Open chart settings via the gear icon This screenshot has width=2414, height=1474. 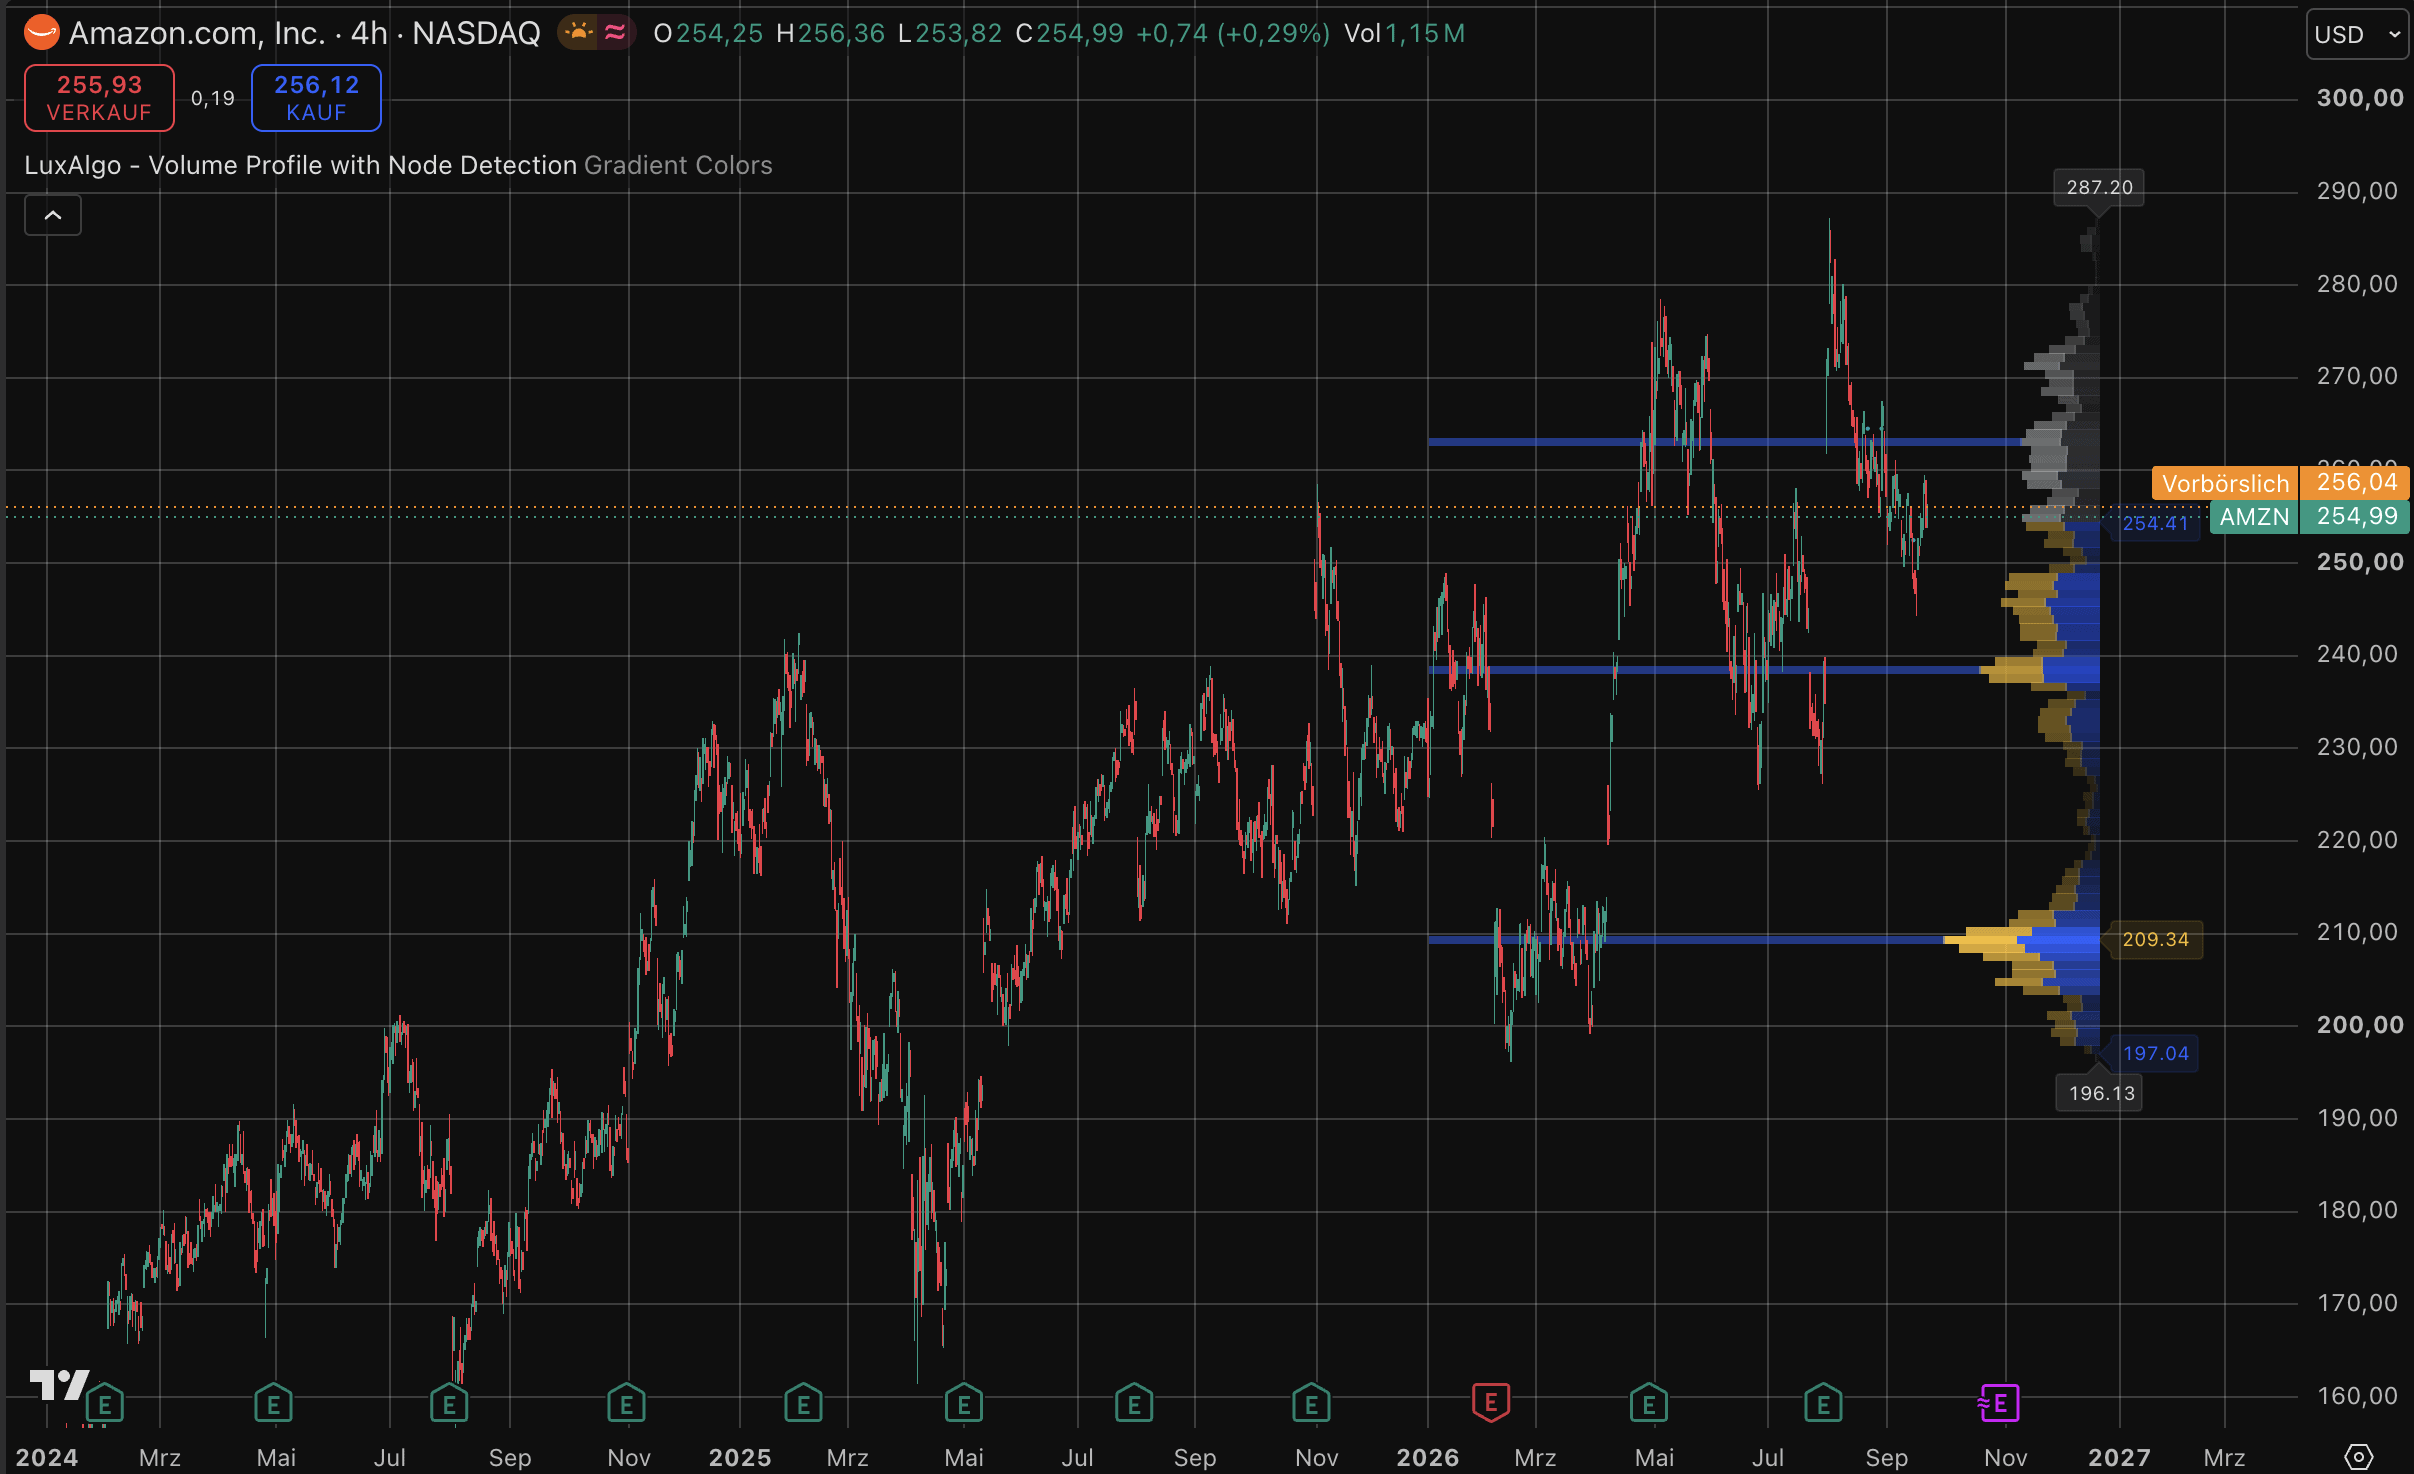[x=2359, y=1457]
